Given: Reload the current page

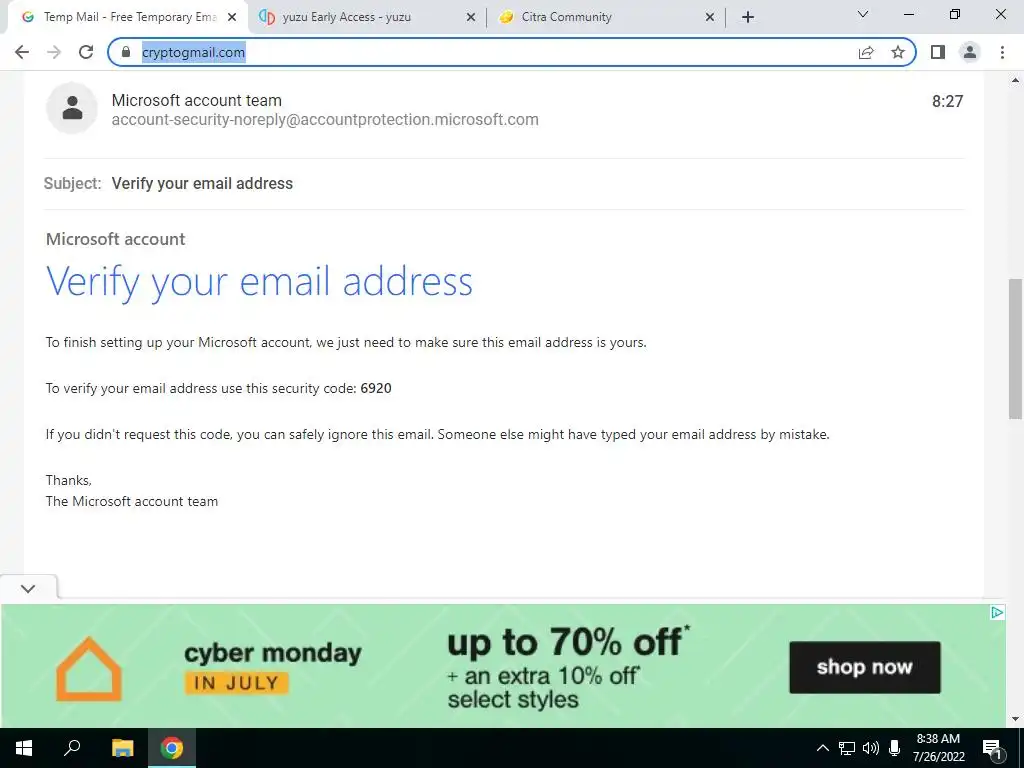Looking at the screenshot, I should coord(86,52).
